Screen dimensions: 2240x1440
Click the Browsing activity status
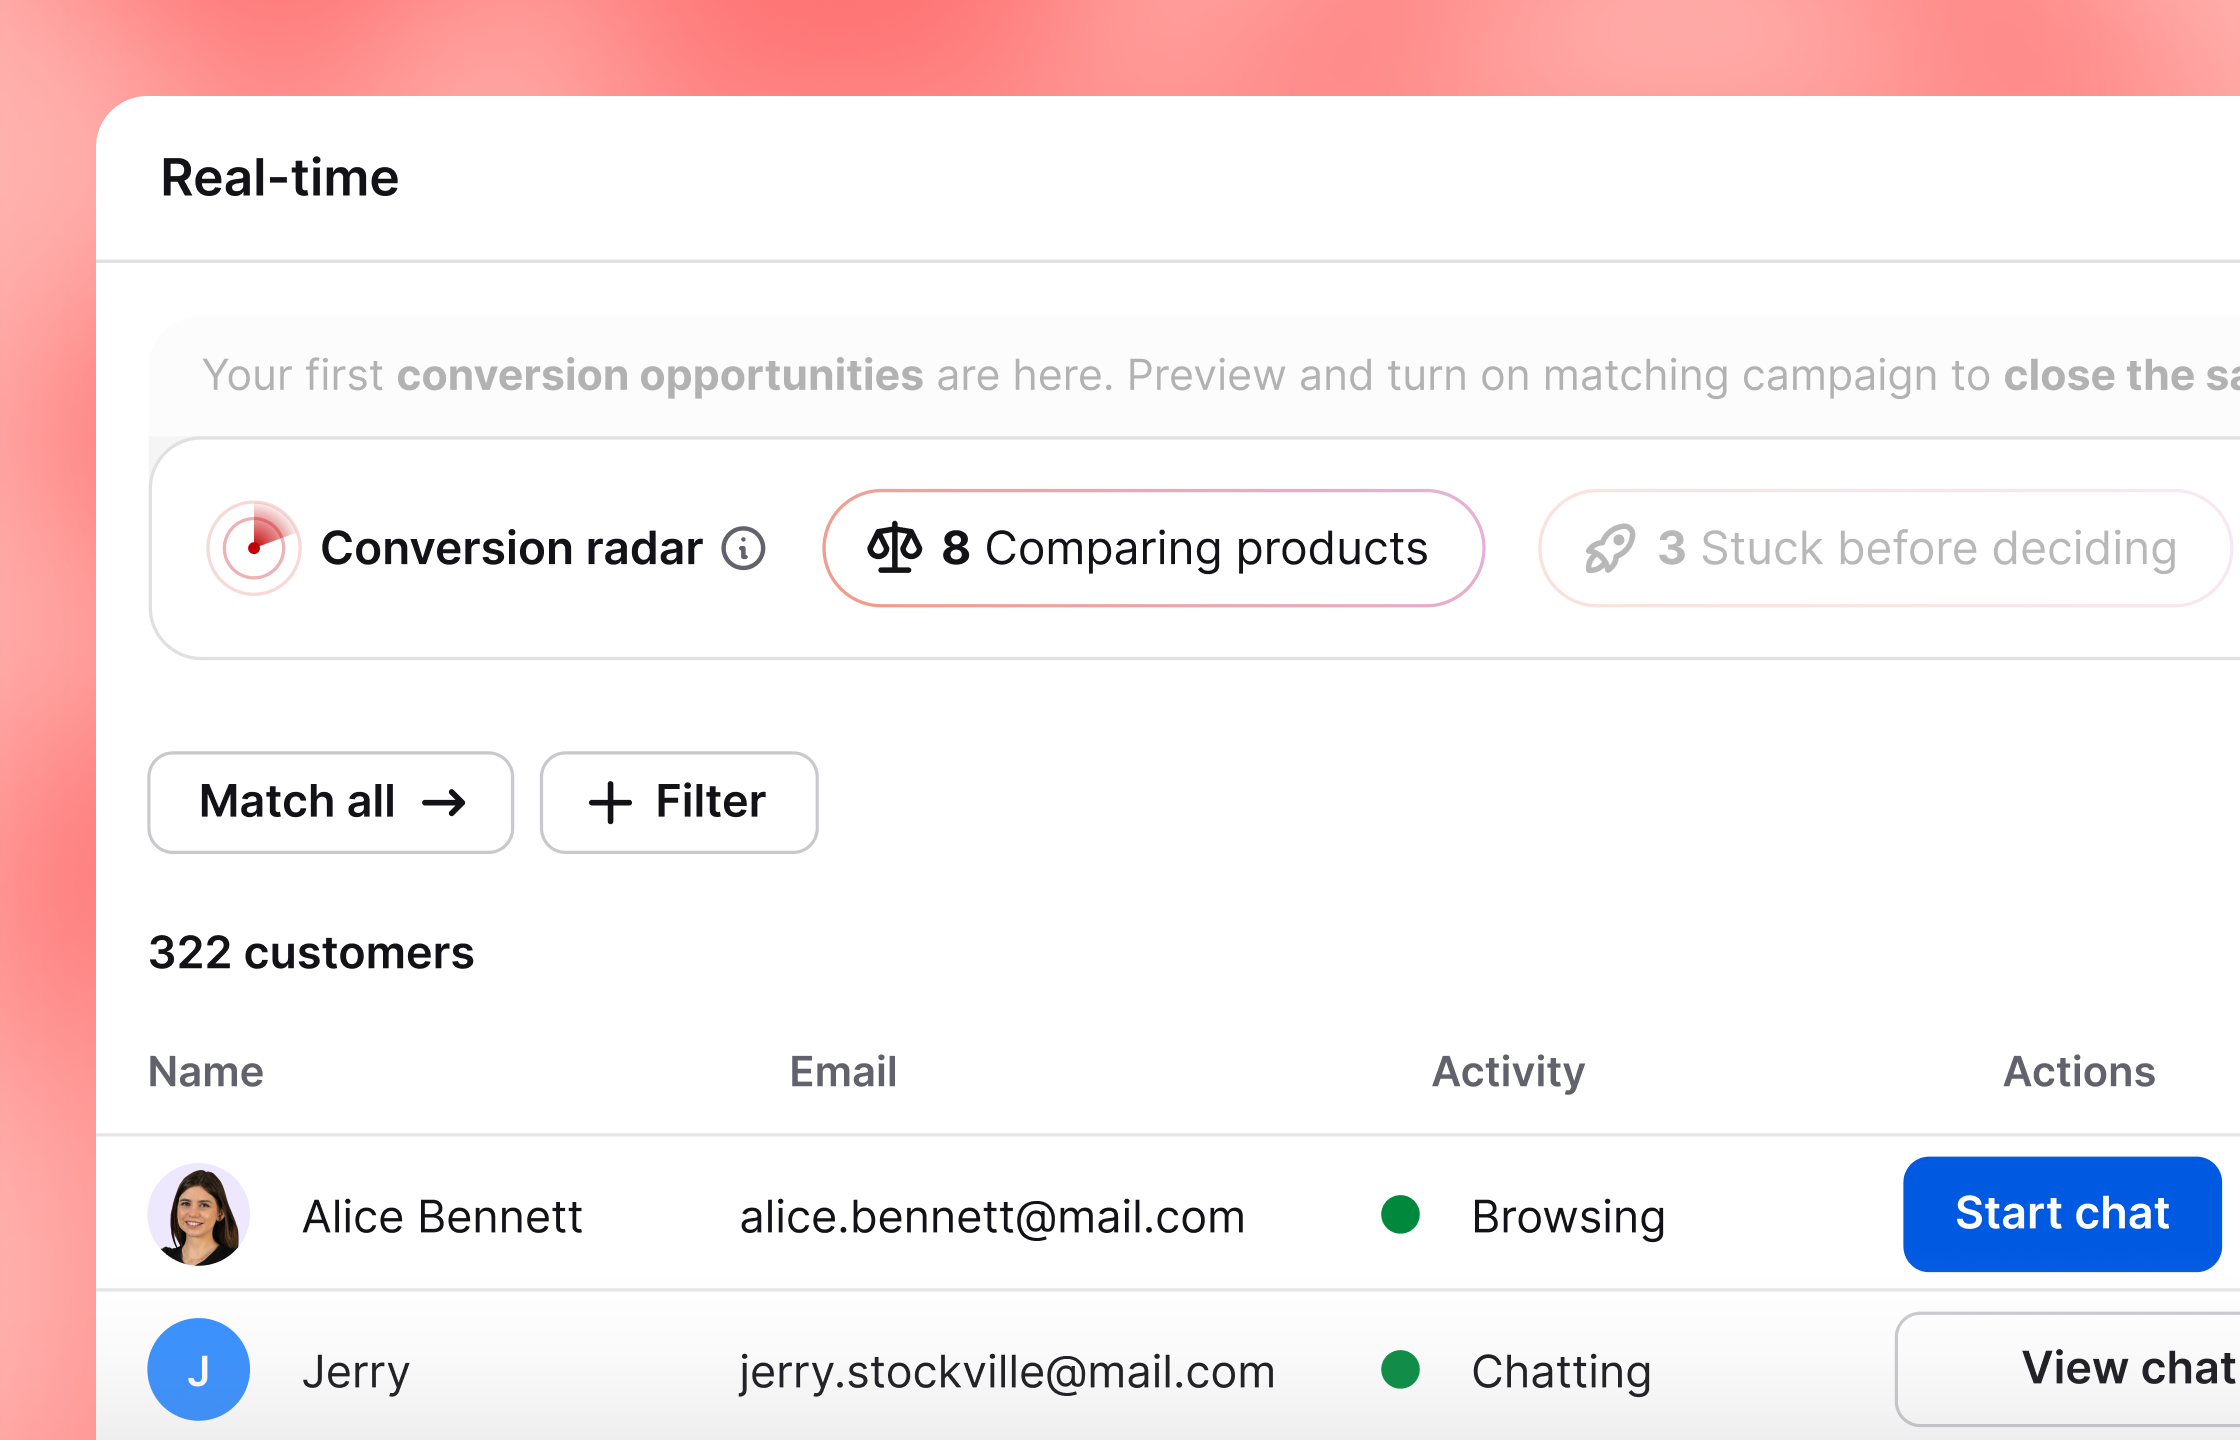click(1568, 1217)
